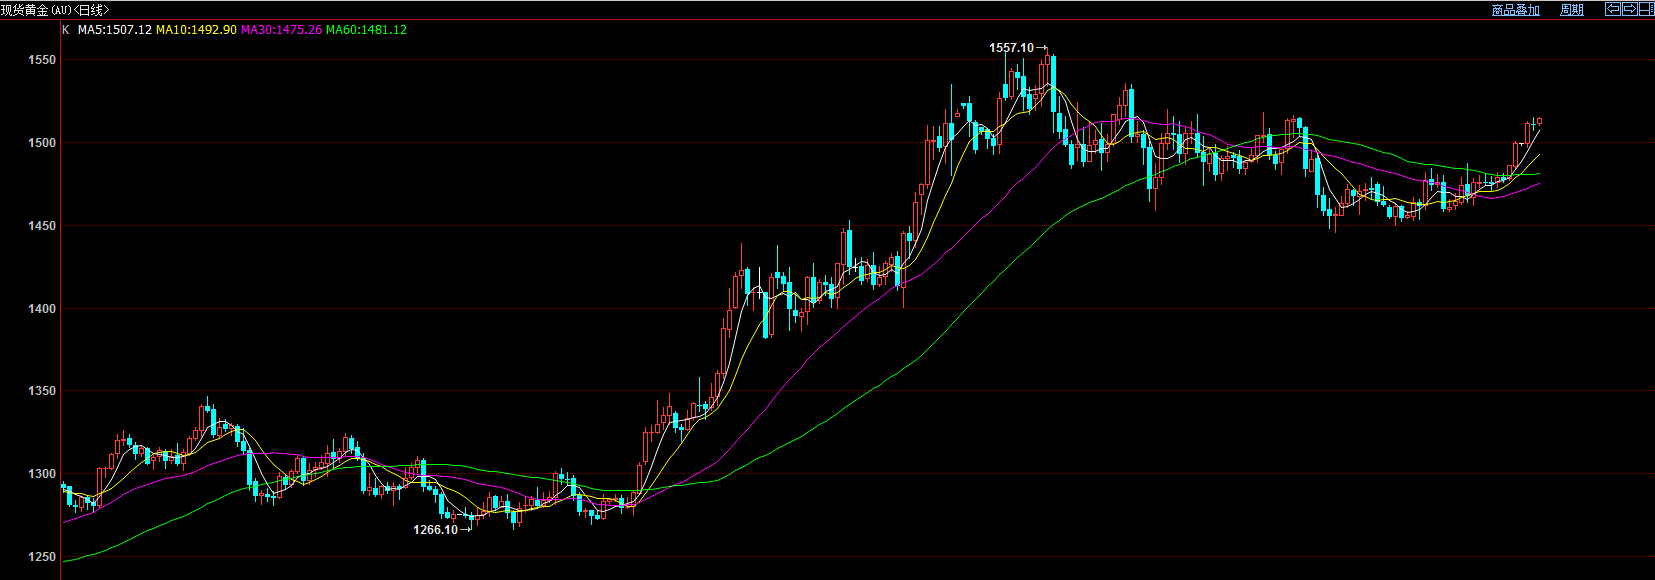The width and height of the screenshot is (1655, 580).
Task: Open the 商品叠加 overlay link
Action: click(1515, 10)
